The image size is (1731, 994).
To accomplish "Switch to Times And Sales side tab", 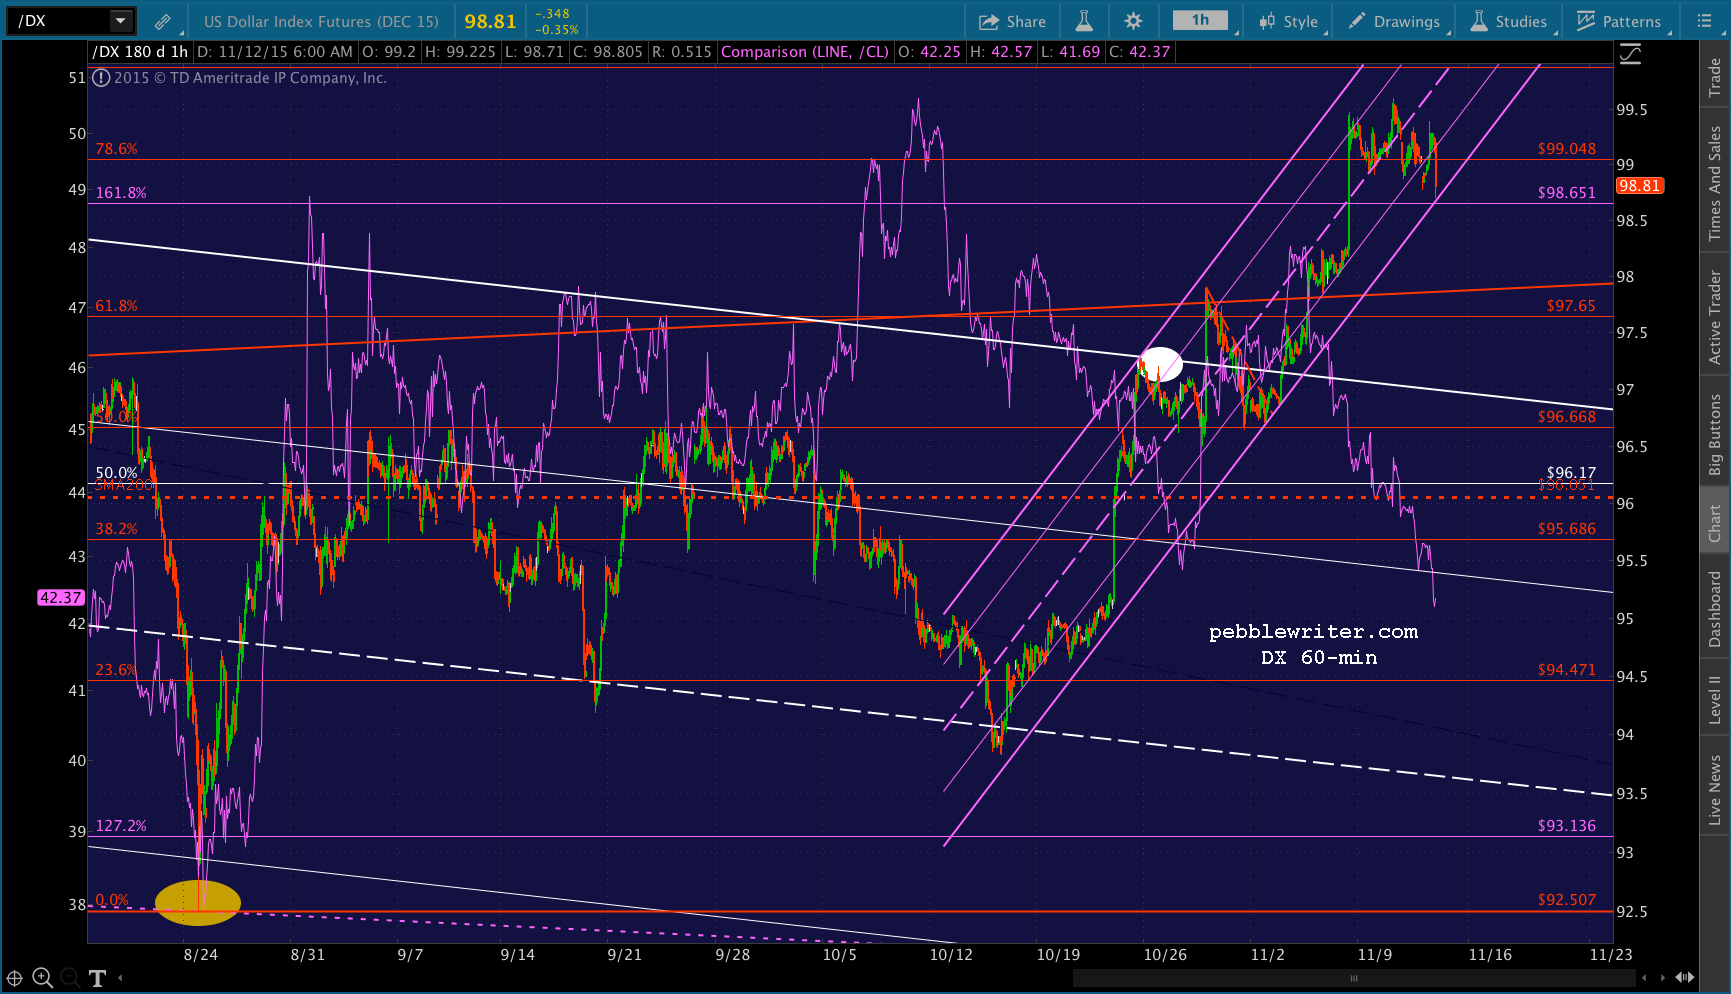I will [1715, 183].
